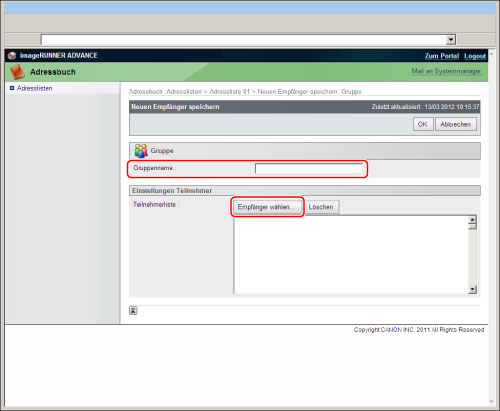500x411 pixels.
Task: Click the imageRUNNER ADVANCE logo icon
Action: (12, 55)
